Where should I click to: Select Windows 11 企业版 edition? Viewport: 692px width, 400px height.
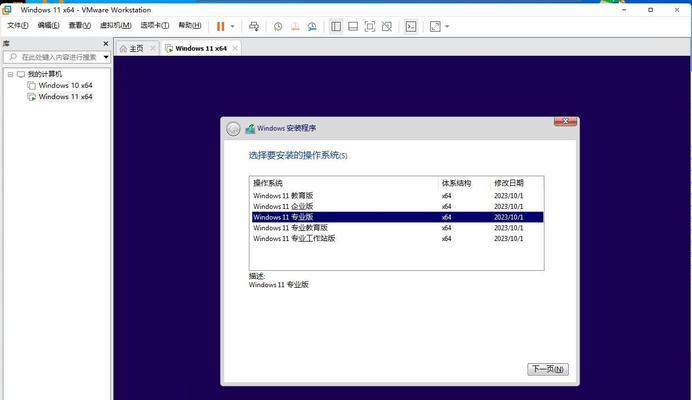(397, 206)
